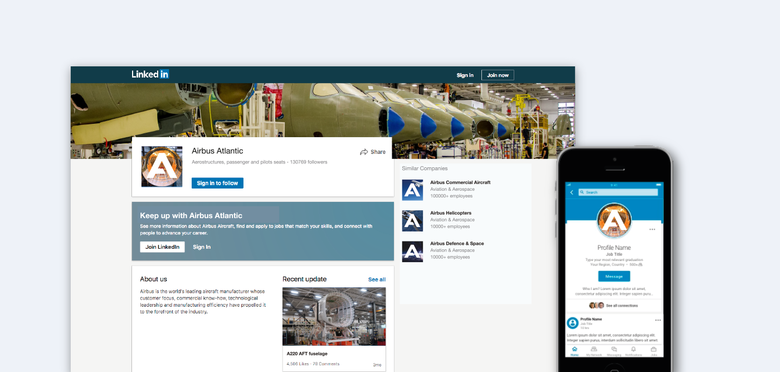Screen dimensions: 780x372
Task: Open the Airbus Atlantic company logo
Action: pos(162,167)
